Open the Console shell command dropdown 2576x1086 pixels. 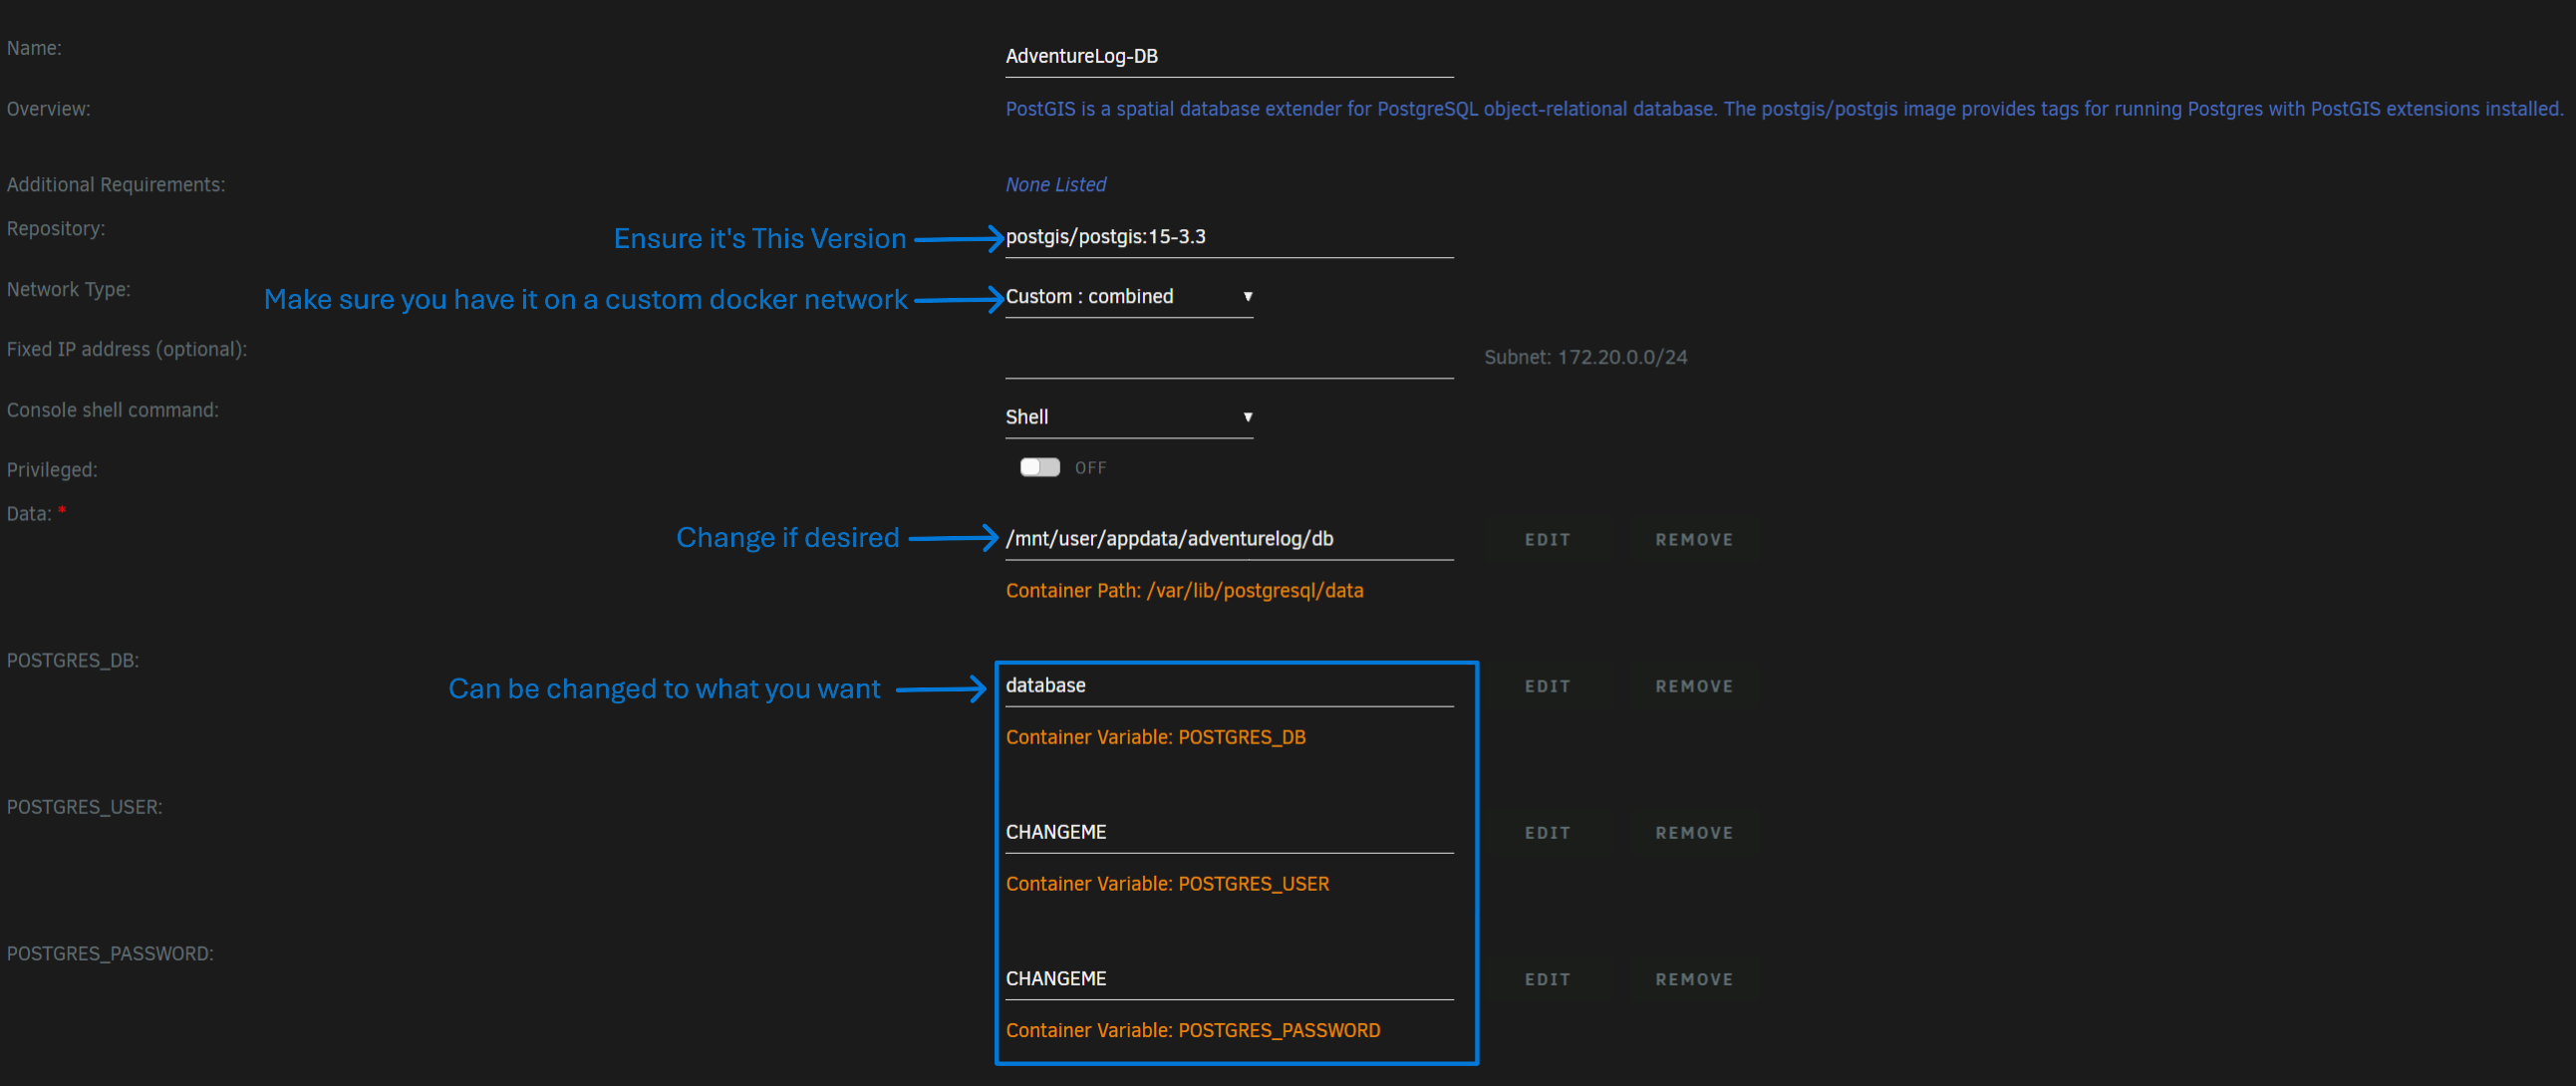(x=1128, y=417)
